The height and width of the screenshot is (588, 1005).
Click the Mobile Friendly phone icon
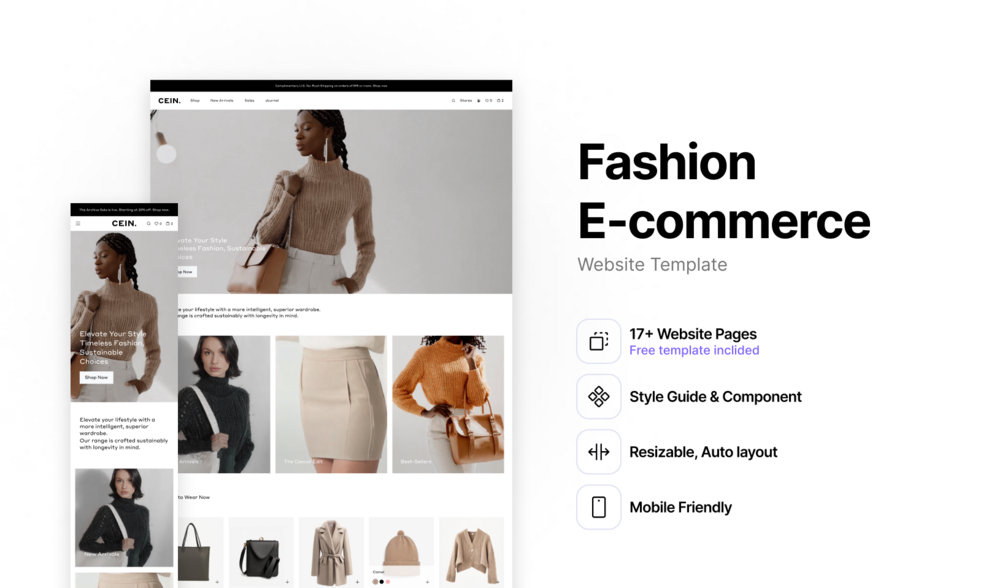coord(599,507)
